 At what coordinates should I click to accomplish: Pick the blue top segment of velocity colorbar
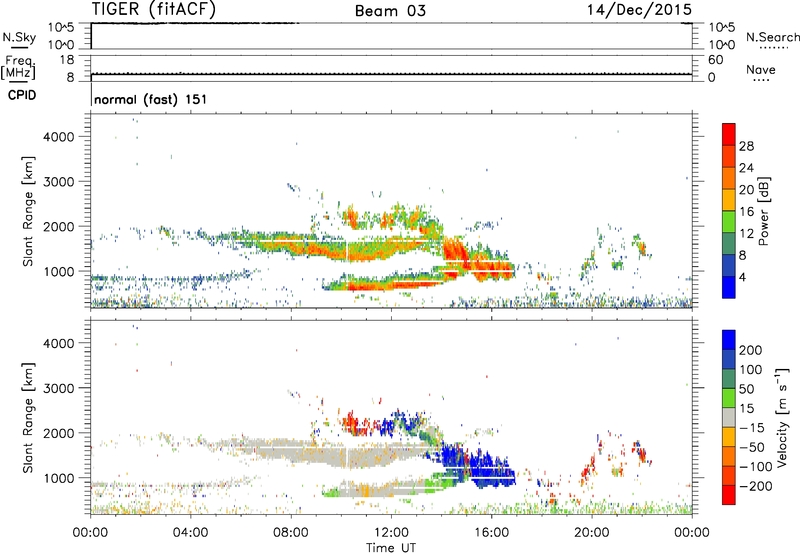(729, 340)
